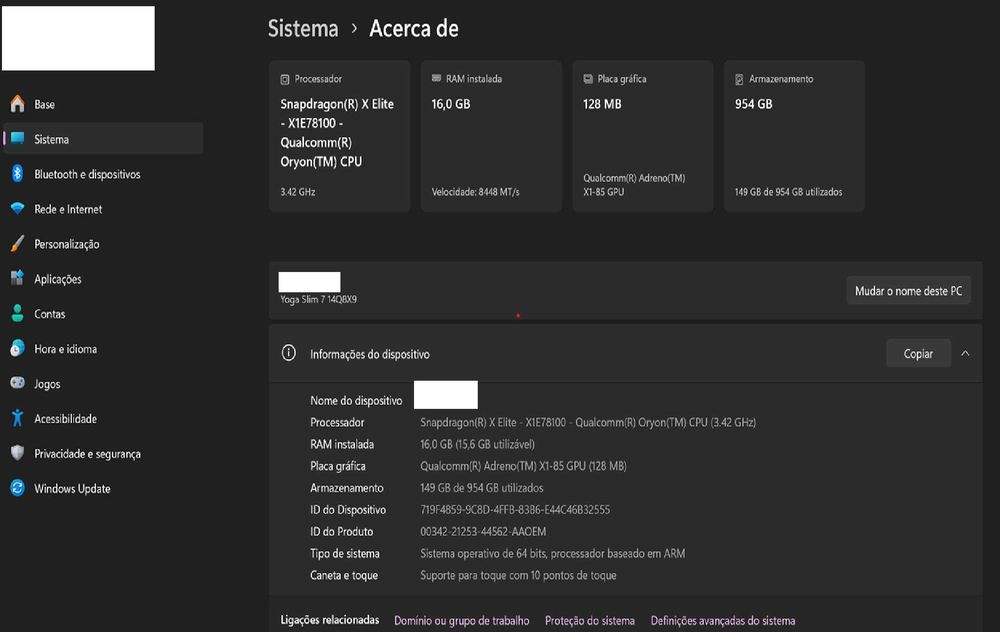1000x632 pixels.
Task: Click Sistema in the breadcrumb title
Action: pos(303,28)
